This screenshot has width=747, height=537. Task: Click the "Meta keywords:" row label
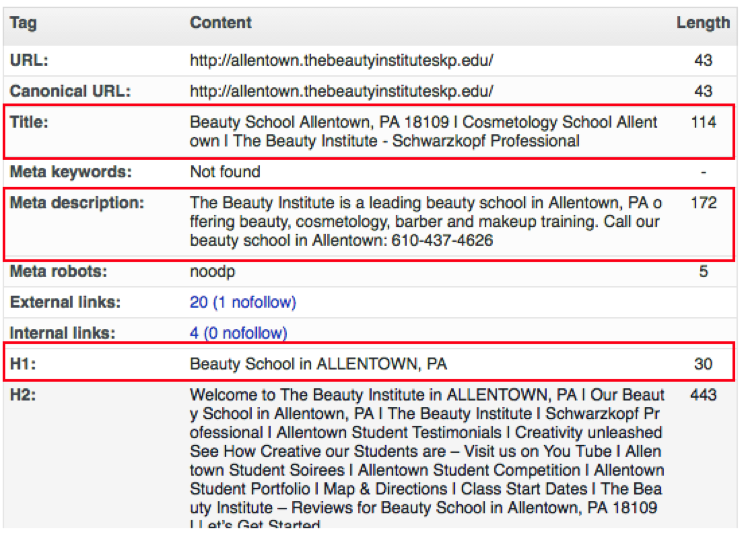tap(70, 172)
